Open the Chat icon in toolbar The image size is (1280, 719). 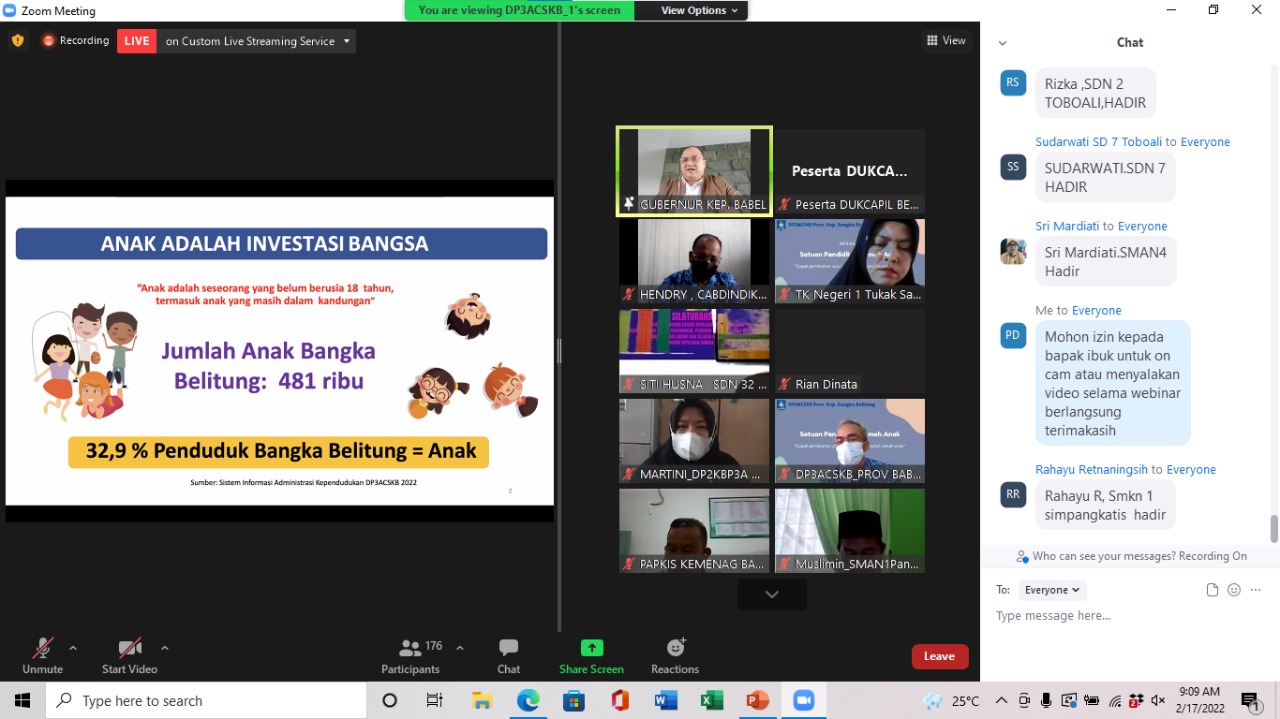(508, 655)
